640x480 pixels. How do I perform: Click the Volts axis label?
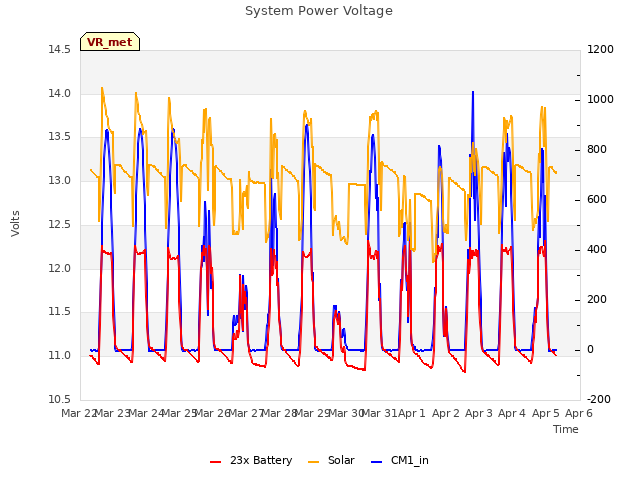(16, 223)
